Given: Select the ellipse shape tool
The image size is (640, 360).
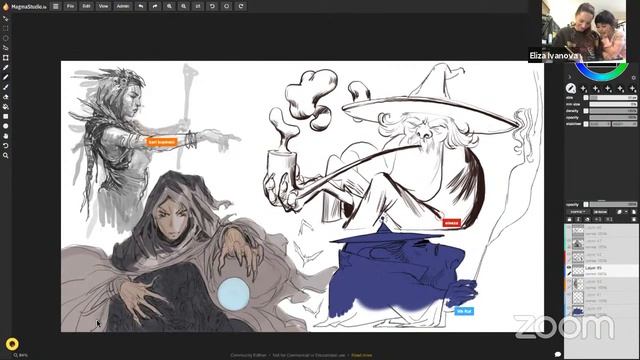Looking at the screenshot, I should point(5,126).
